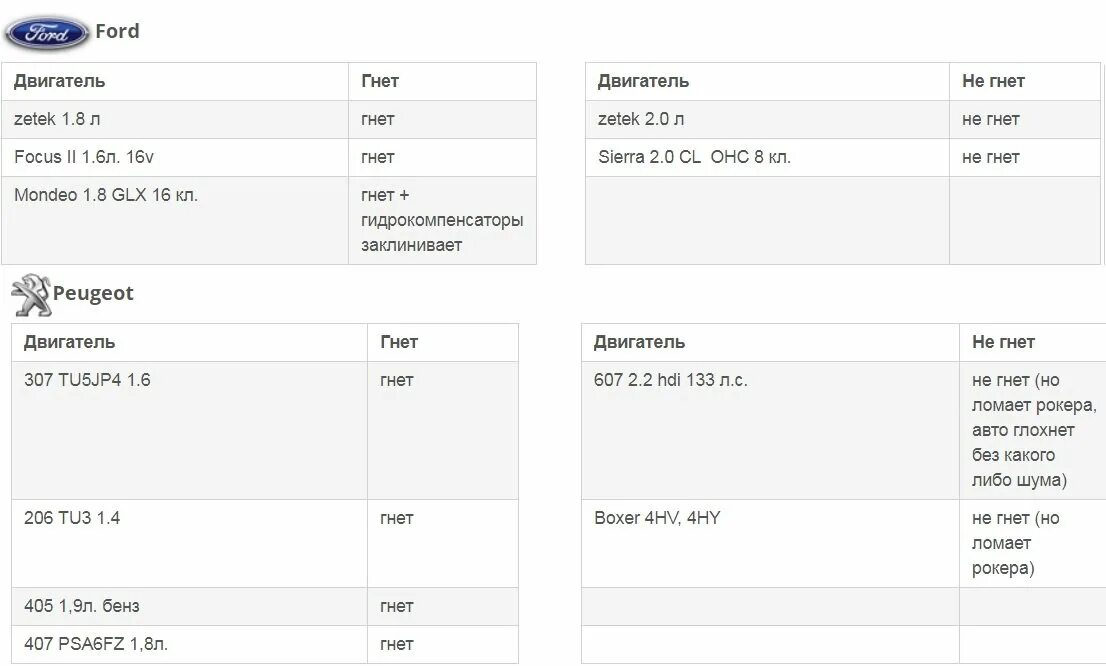Select the Ford heading text
Viewport: 1106px width, 666px height.
(117, 31)
